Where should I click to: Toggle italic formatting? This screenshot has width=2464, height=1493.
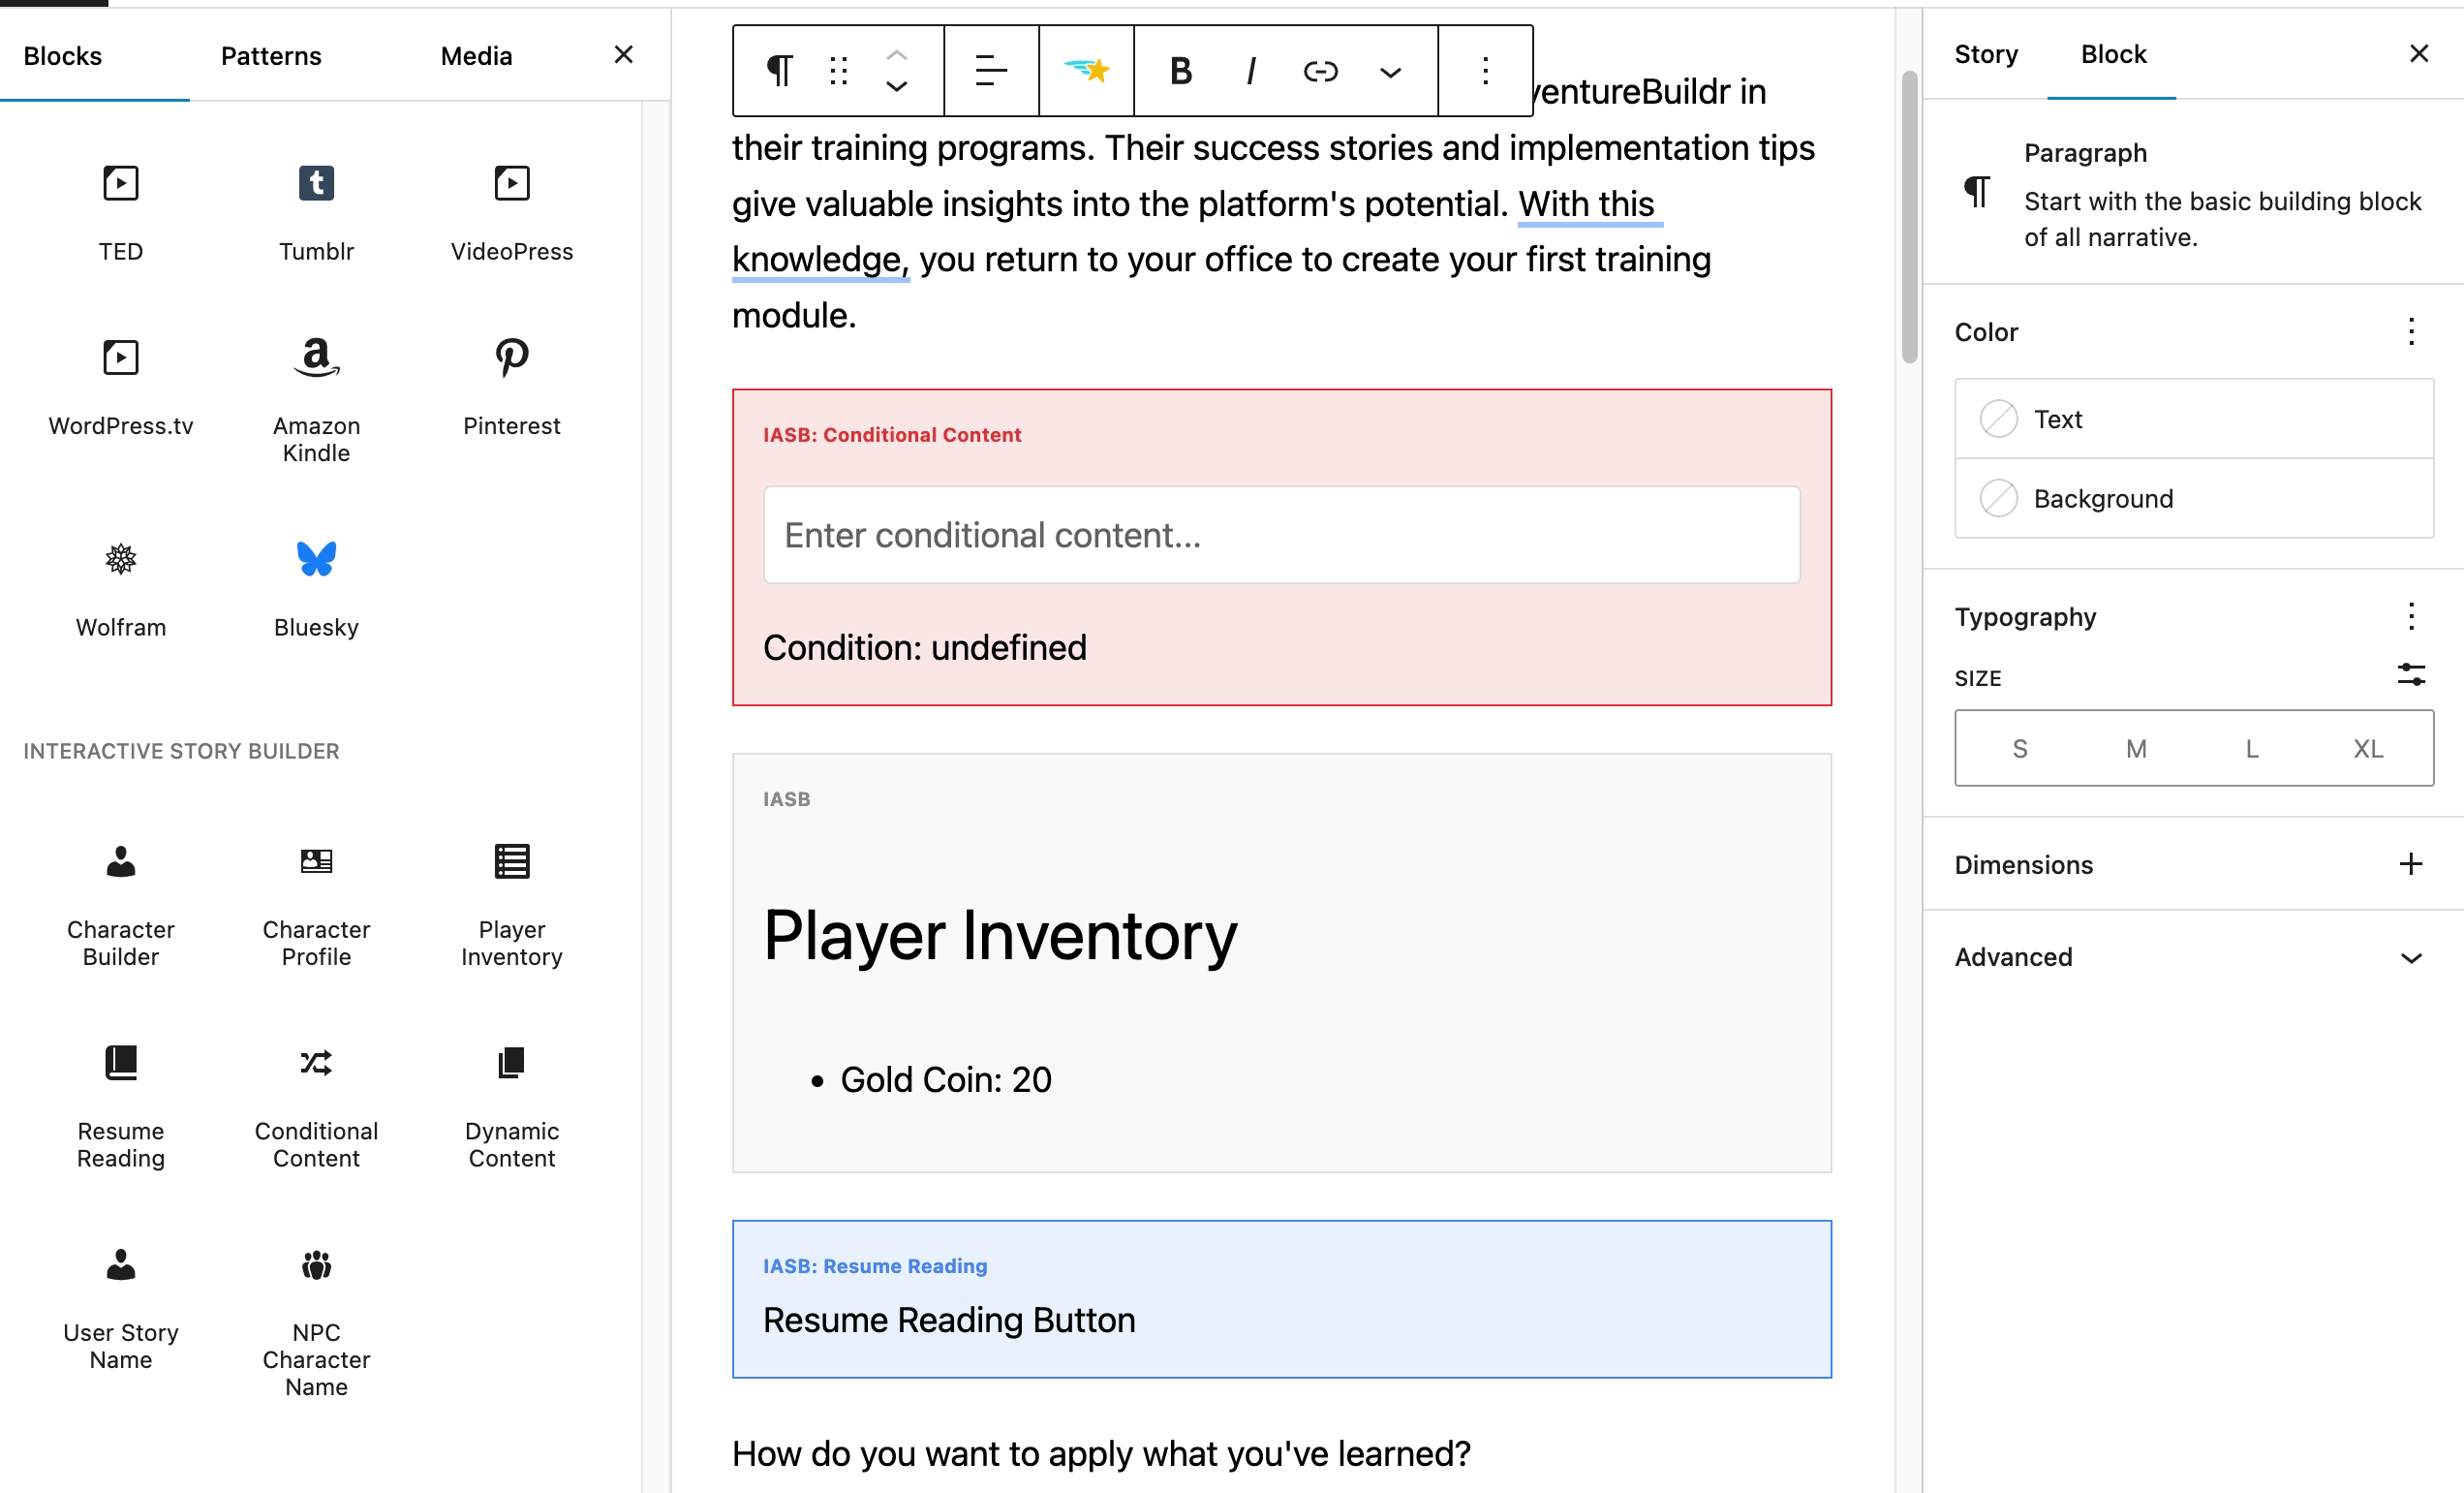click(1250, 71)
